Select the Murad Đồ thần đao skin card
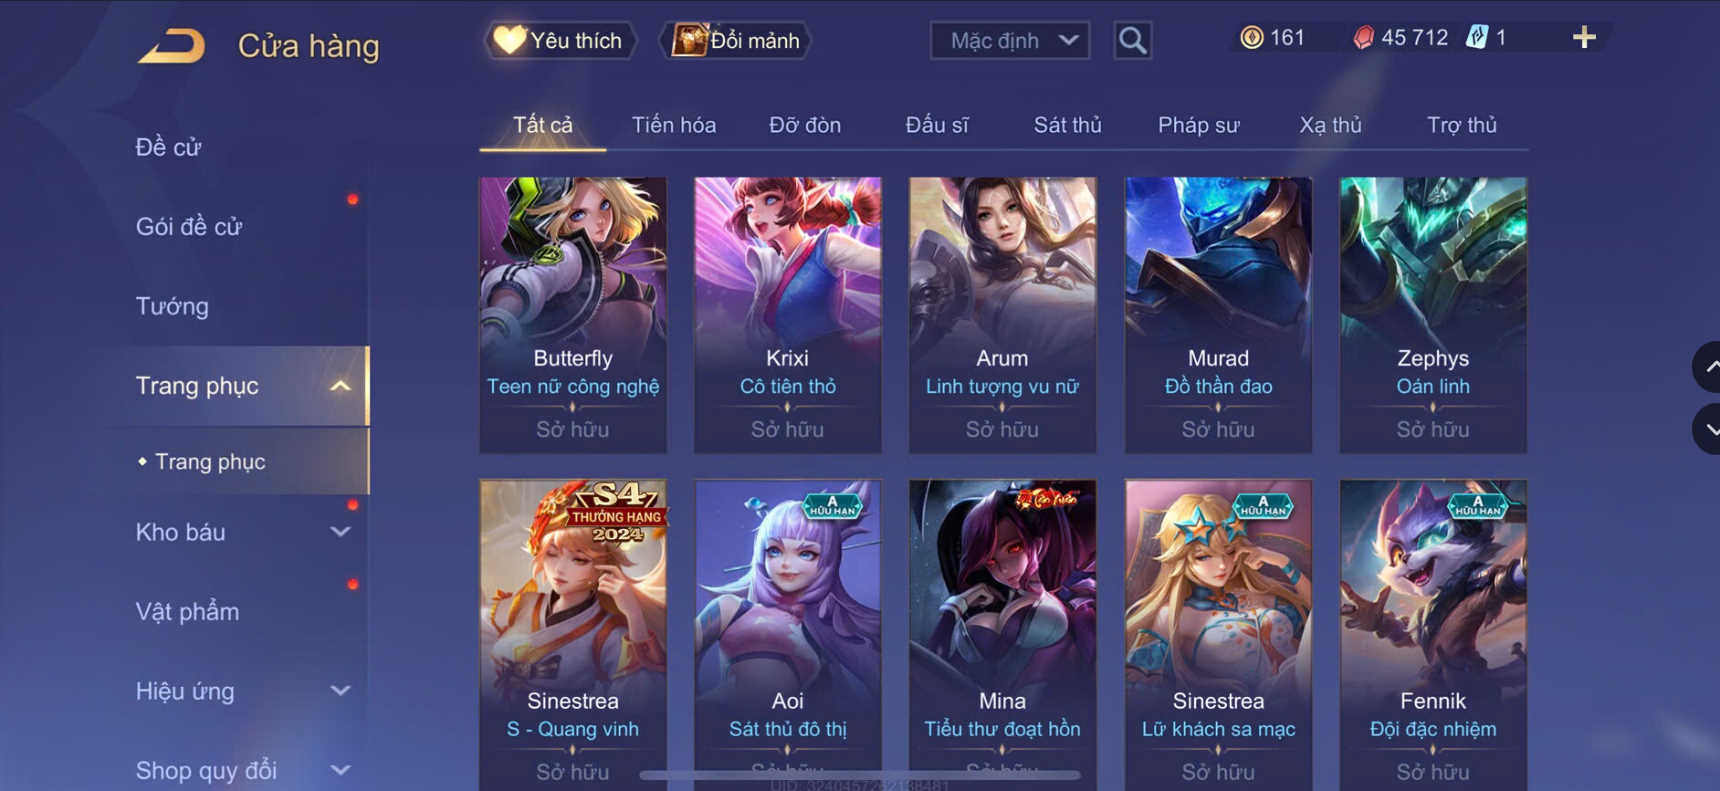 (1218, 315)
